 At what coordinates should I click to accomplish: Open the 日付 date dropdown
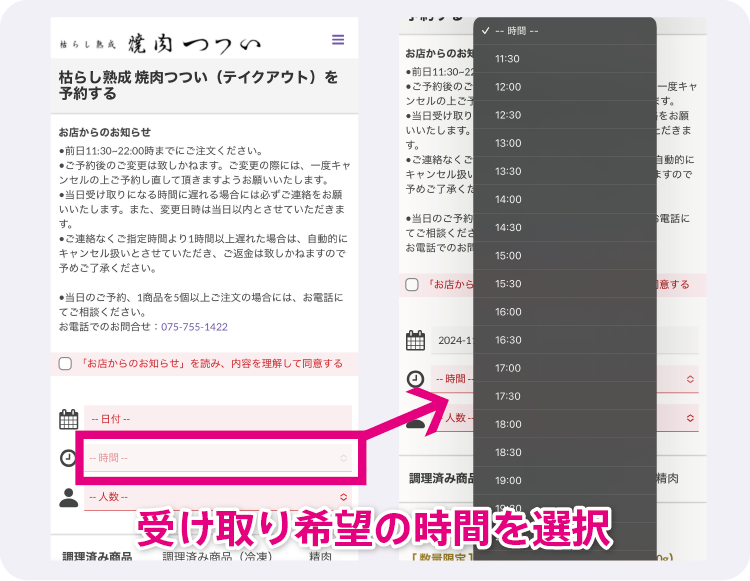click(x=218, y=418)
